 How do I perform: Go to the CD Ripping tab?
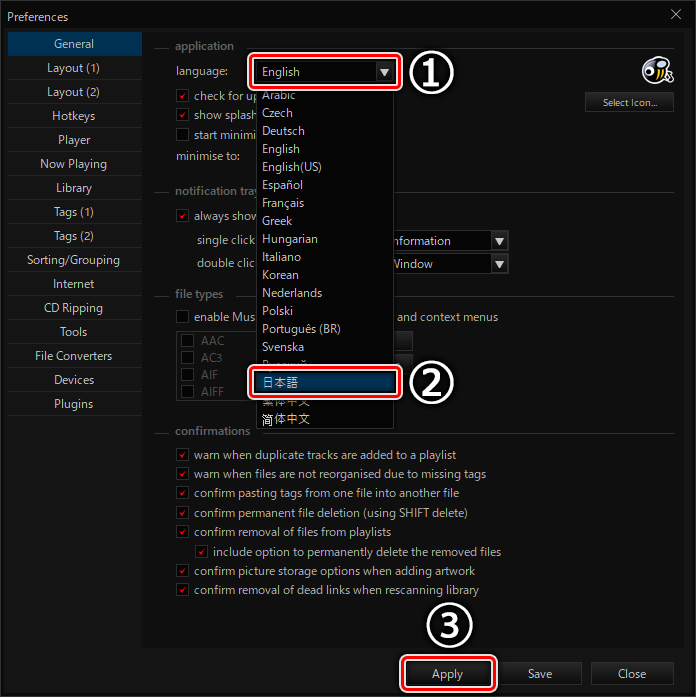click(74, 308)
